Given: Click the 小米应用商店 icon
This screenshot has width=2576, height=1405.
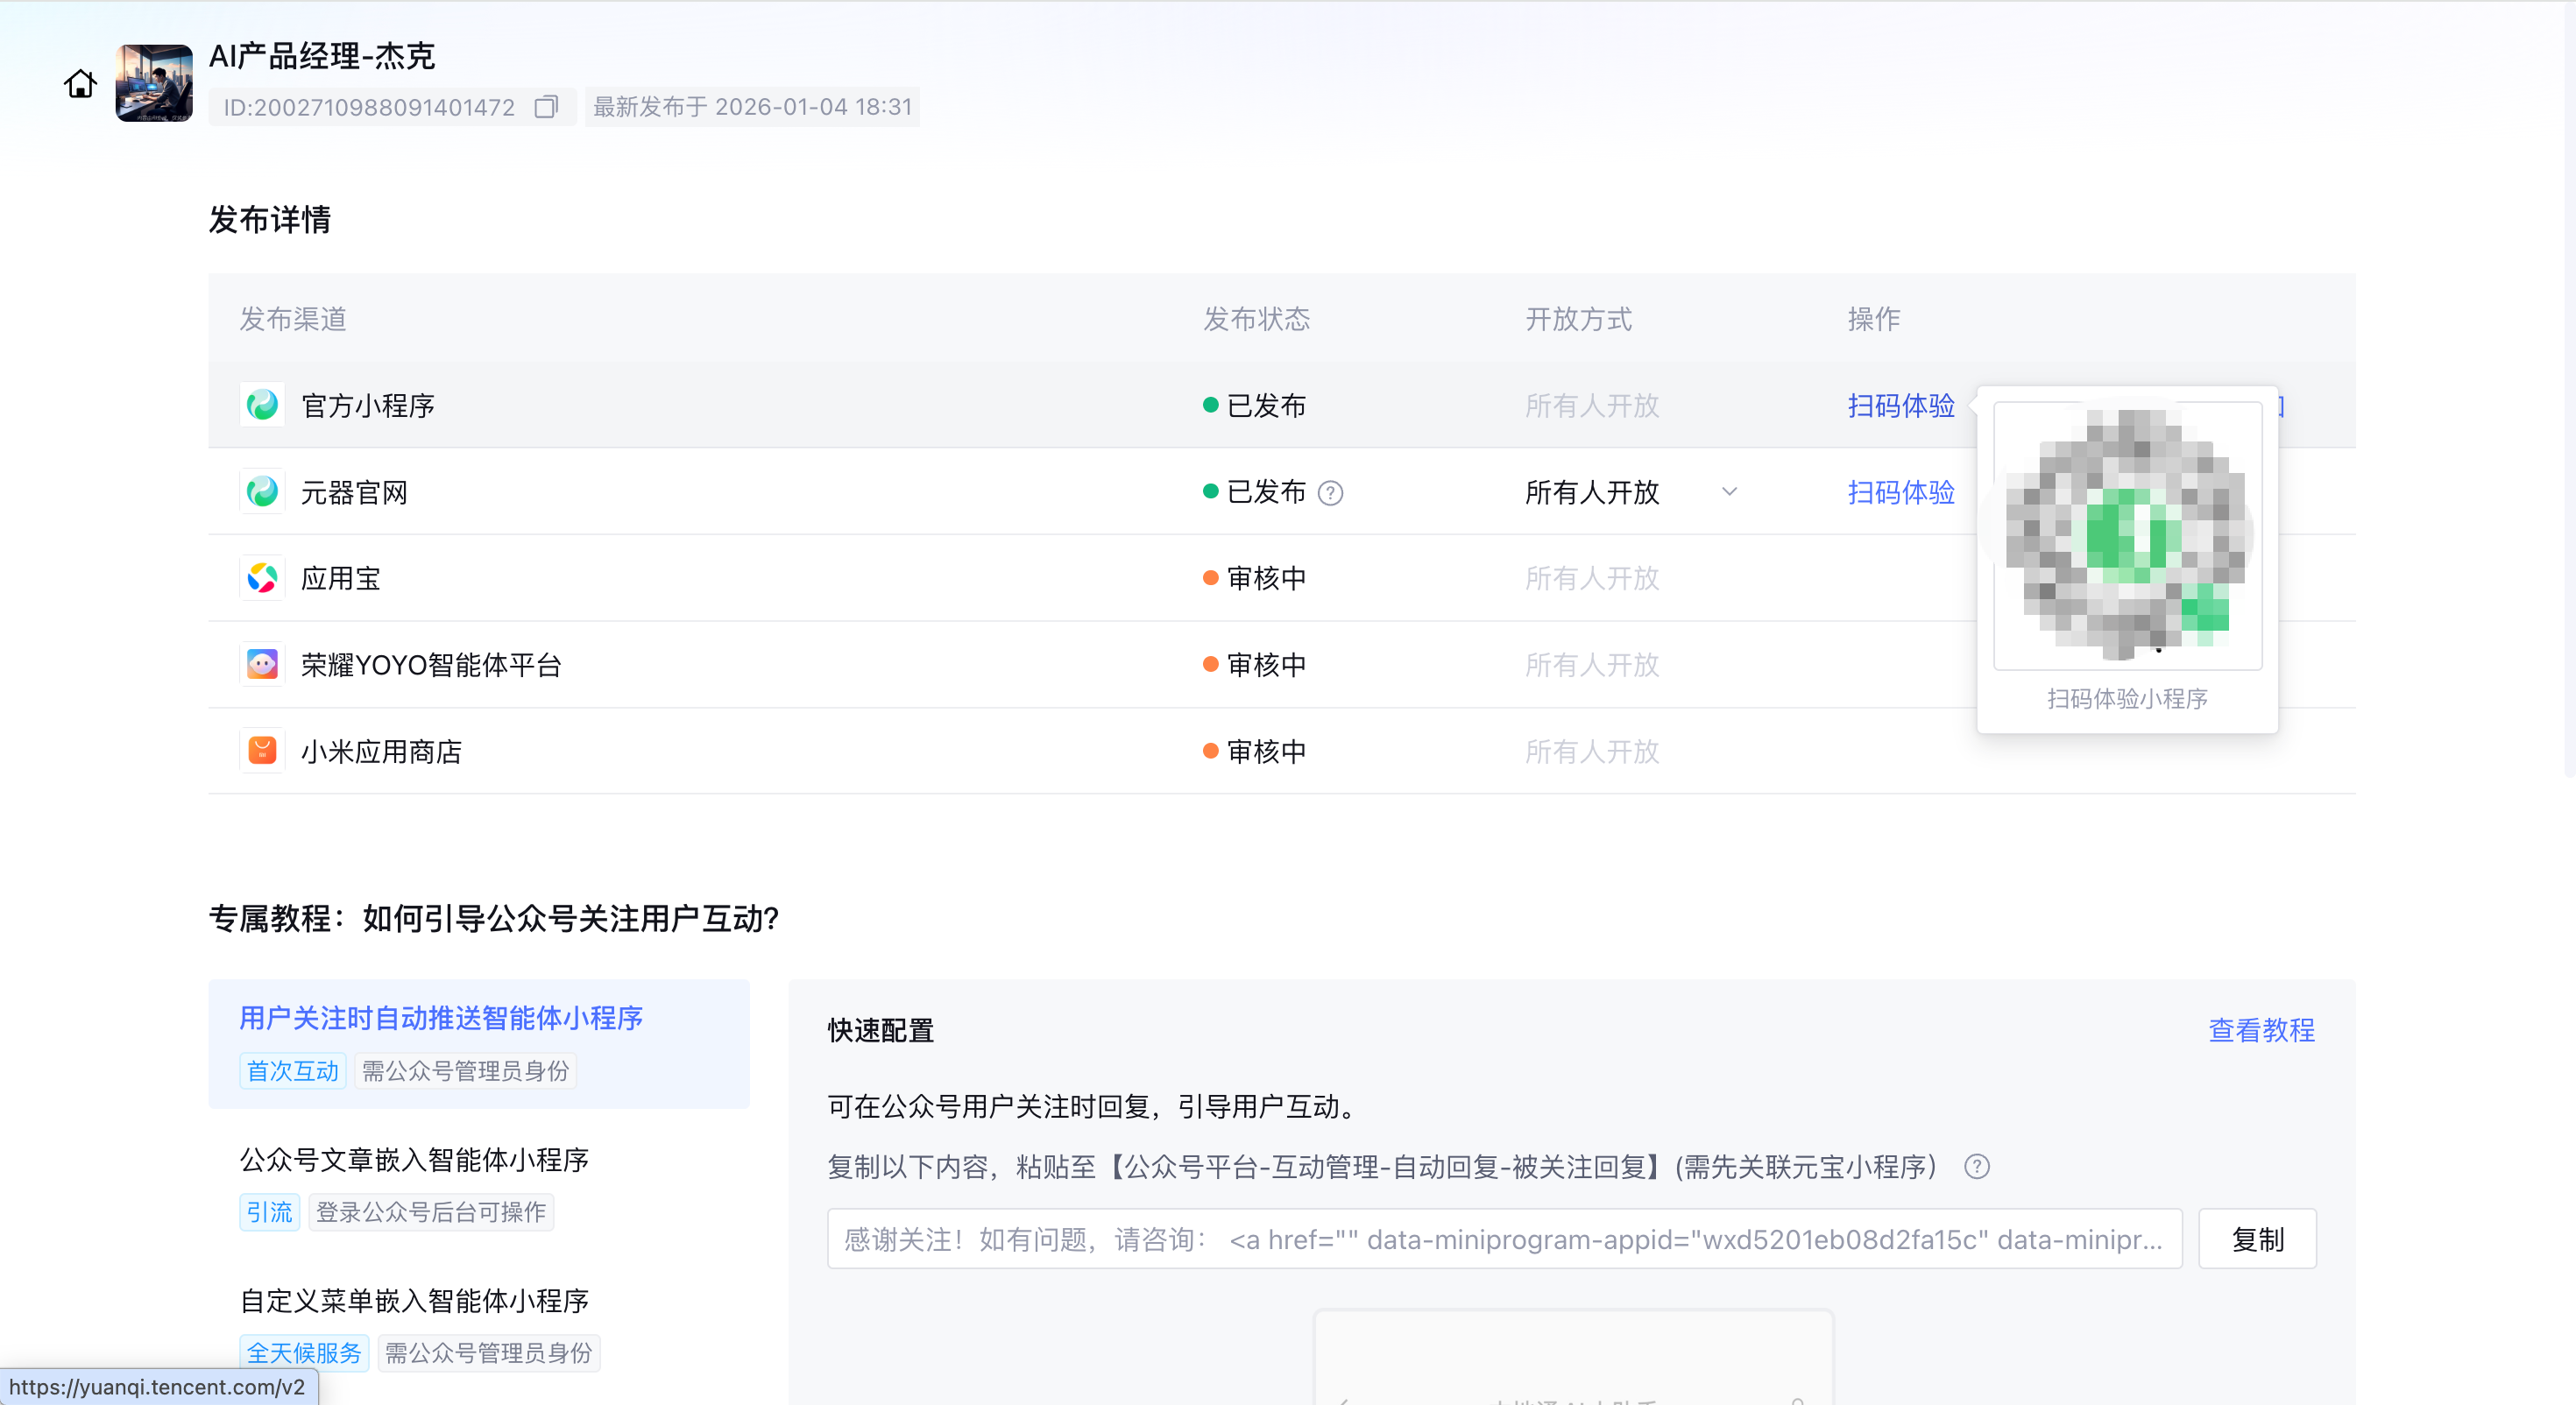Looking at the screenshot, I should [262, 751].
